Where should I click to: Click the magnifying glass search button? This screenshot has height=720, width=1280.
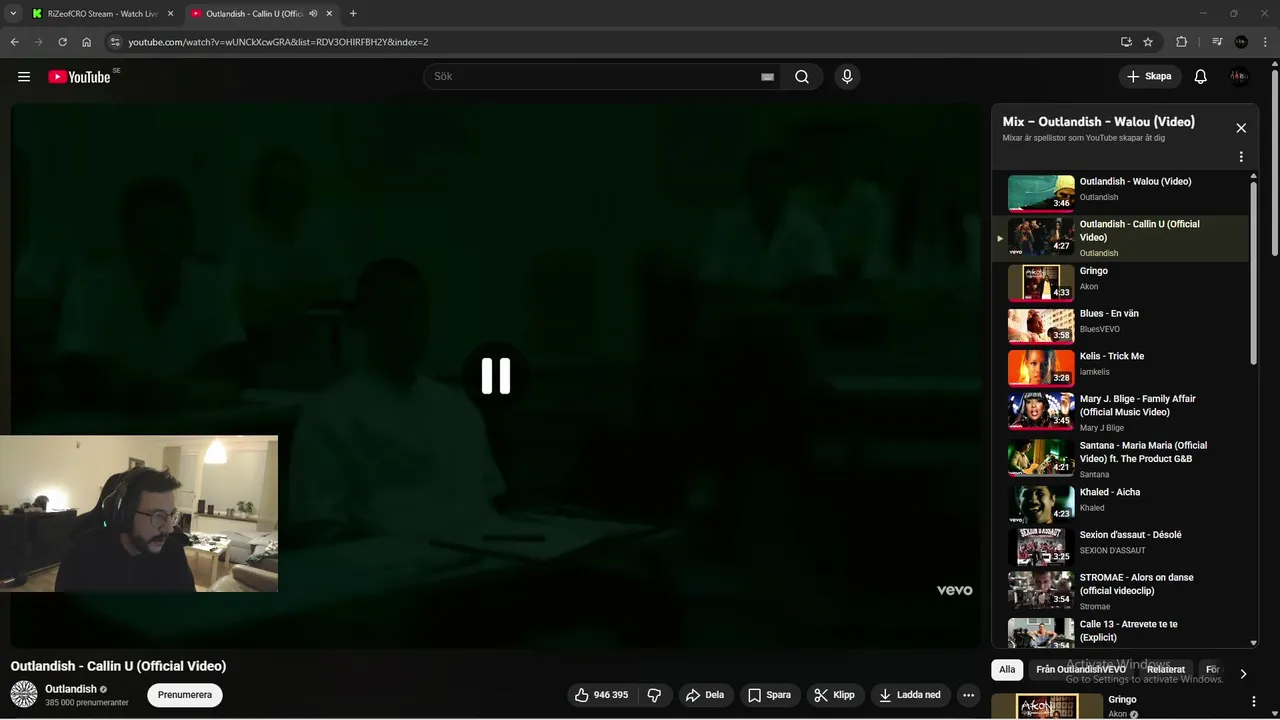[x=802, y=77]
